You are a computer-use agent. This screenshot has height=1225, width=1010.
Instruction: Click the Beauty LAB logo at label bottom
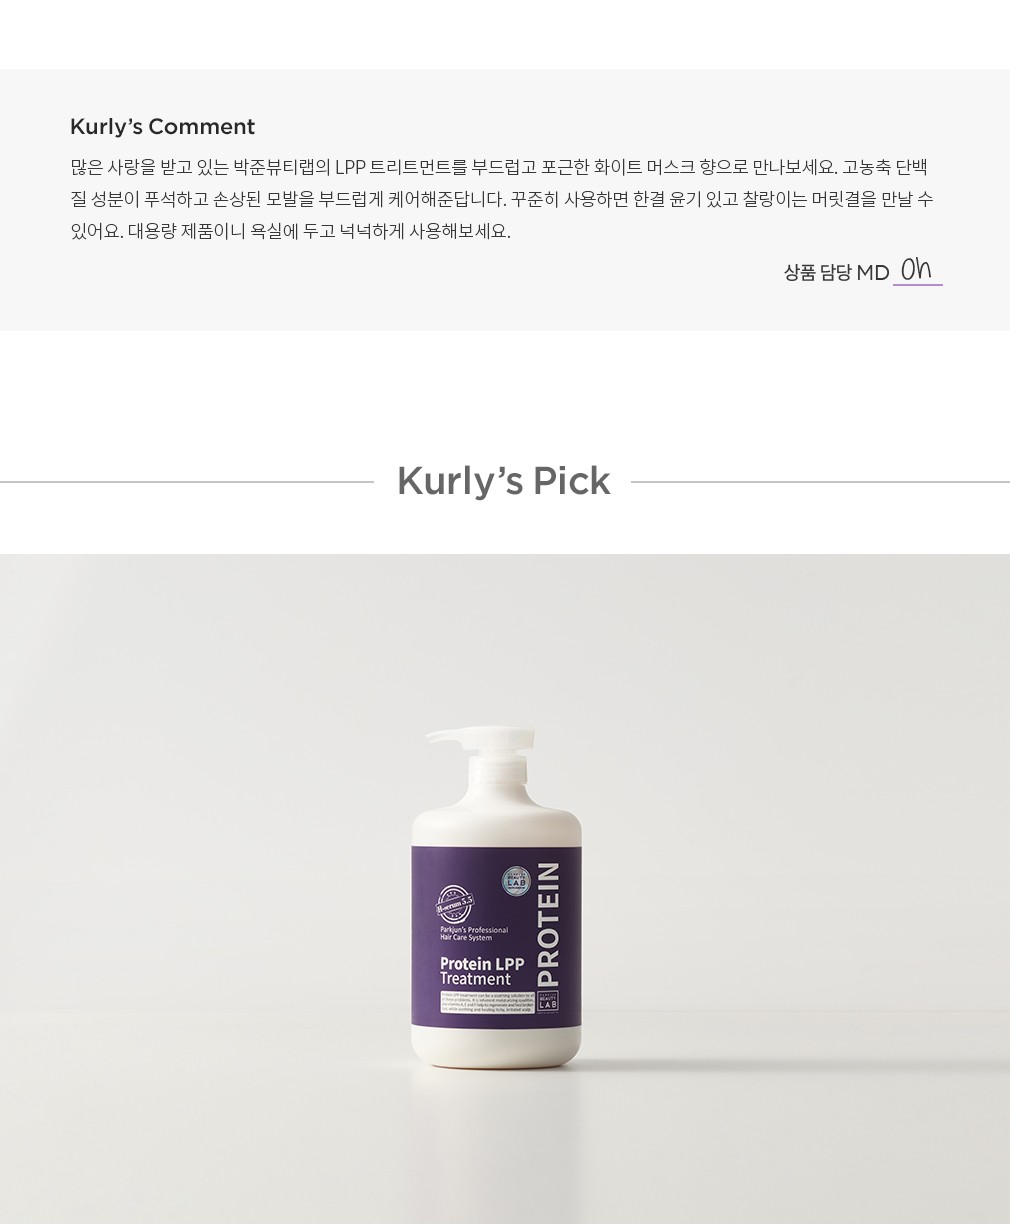click(x=547, y=1000)
